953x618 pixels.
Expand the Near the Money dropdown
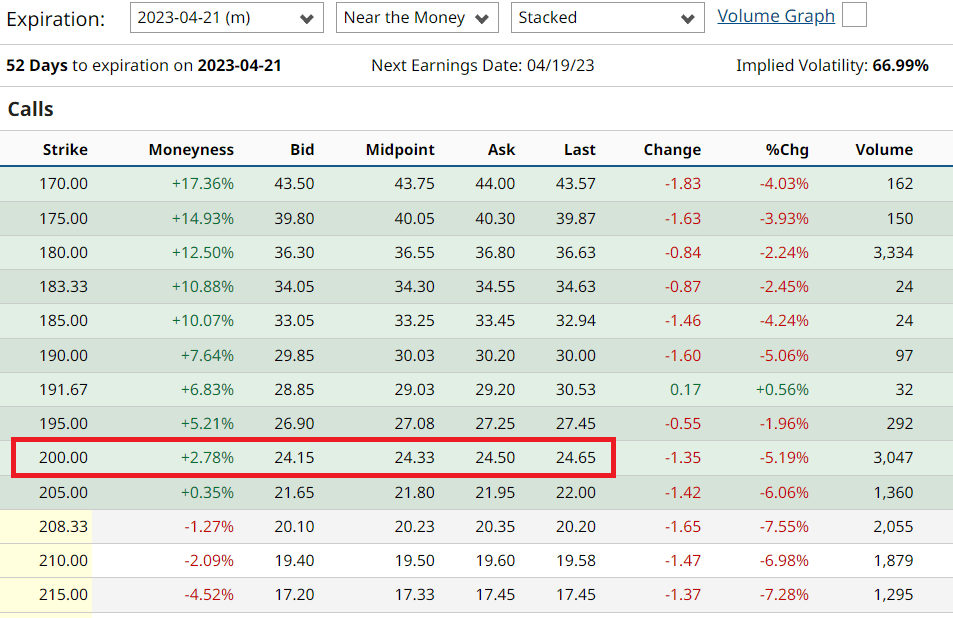pyautogui.click(x=416, y=18)
